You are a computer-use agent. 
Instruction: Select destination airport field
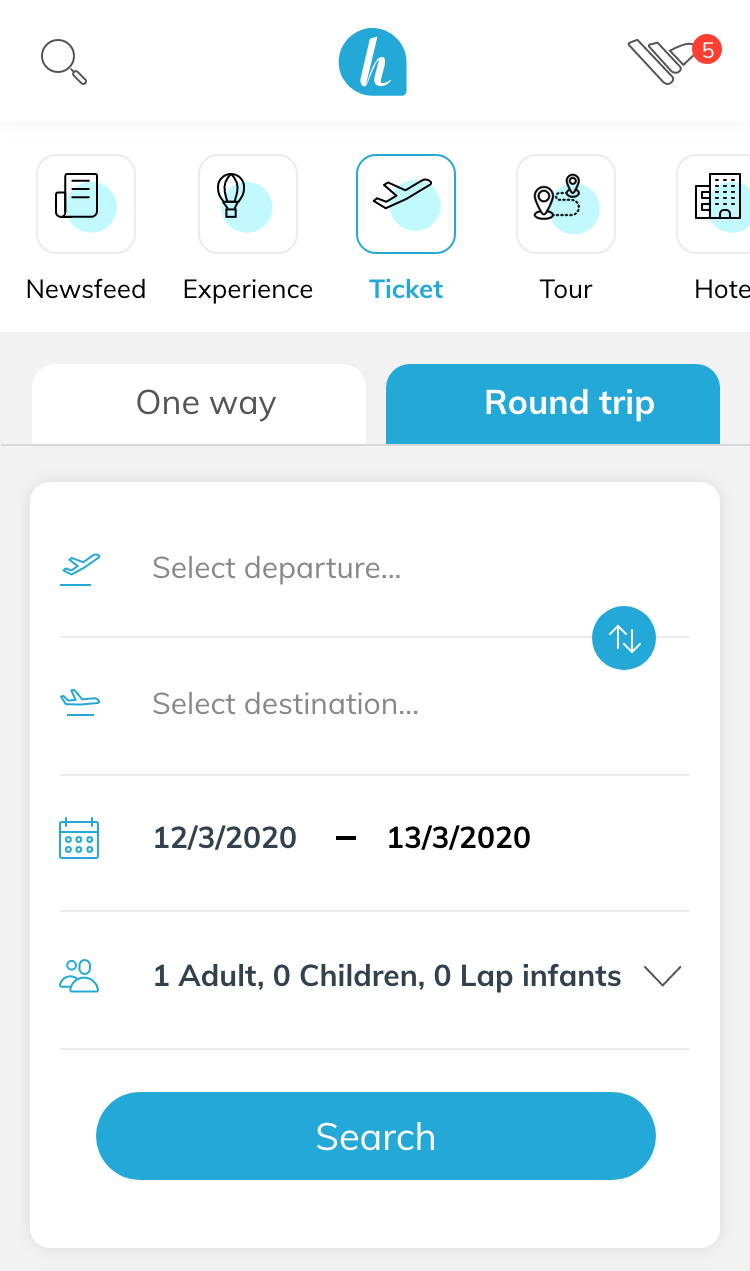(x=375, y=704)
